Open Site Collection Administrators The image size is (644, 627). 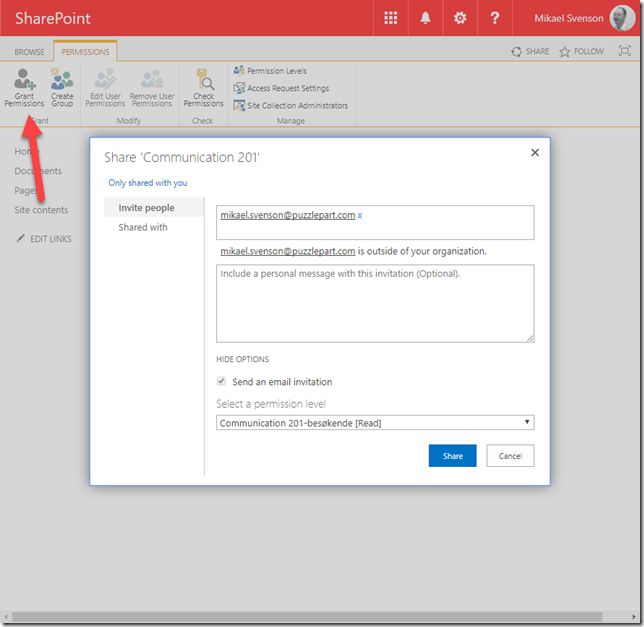[291, 106]
